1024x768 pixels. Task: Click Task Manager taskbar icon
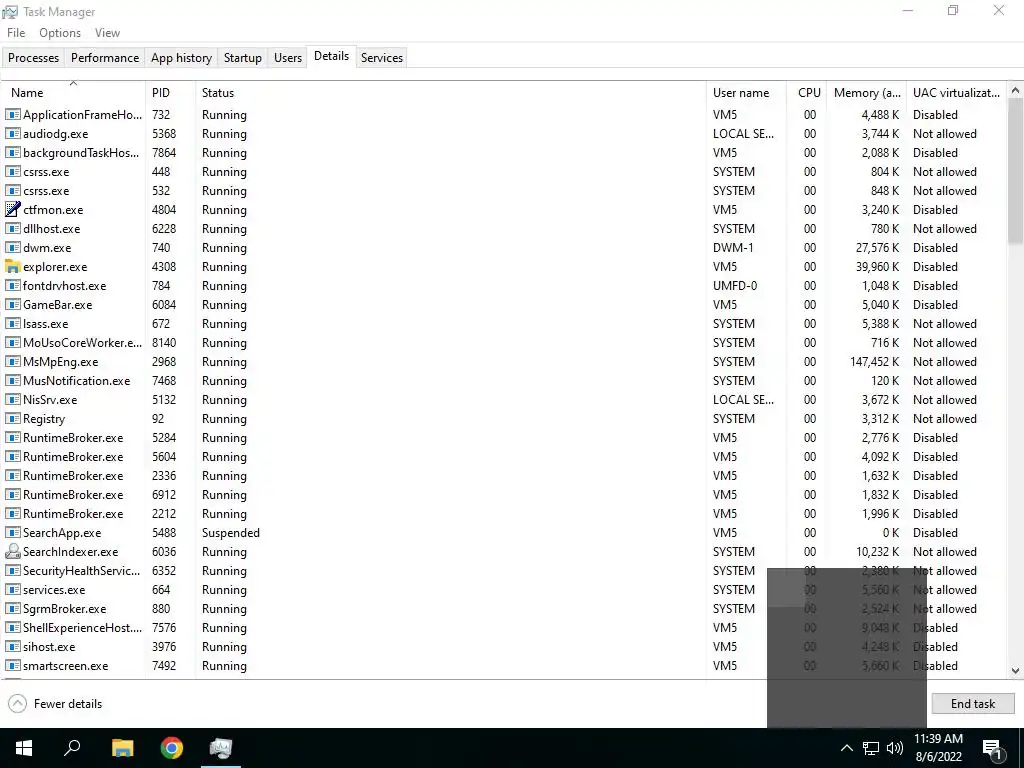point(221,748)
